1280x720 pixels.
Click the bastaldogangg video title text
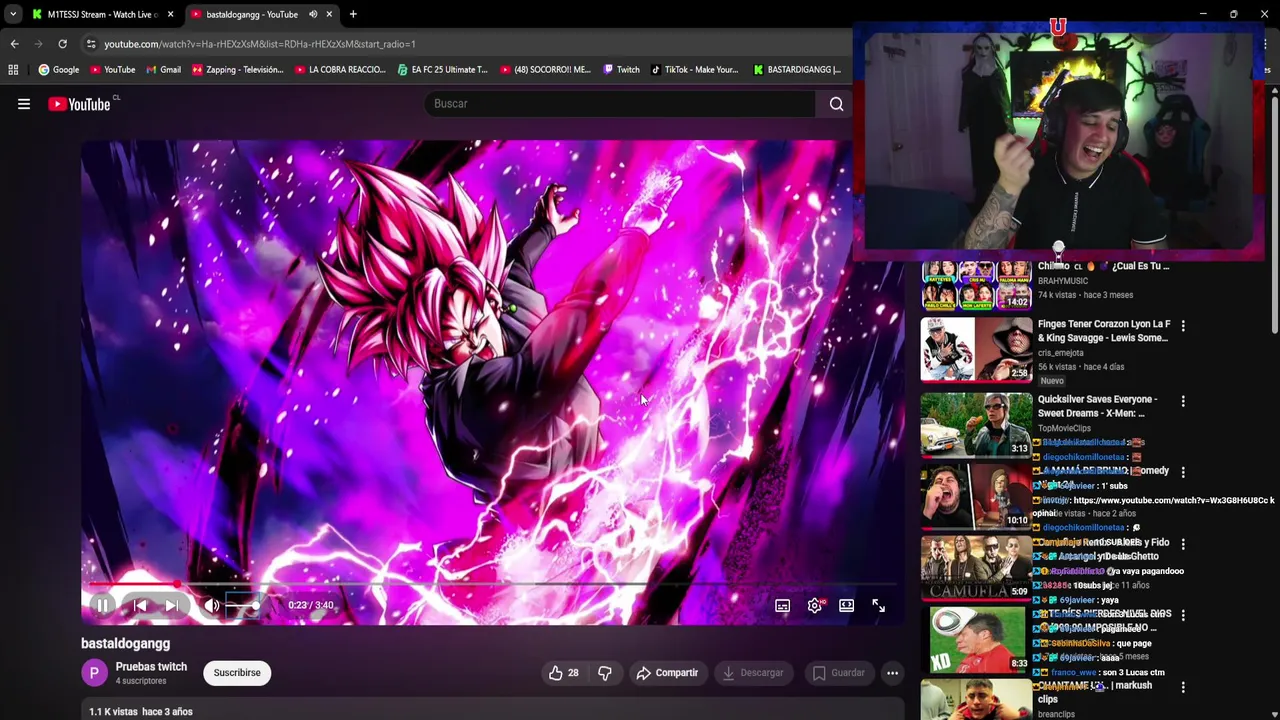125,644
